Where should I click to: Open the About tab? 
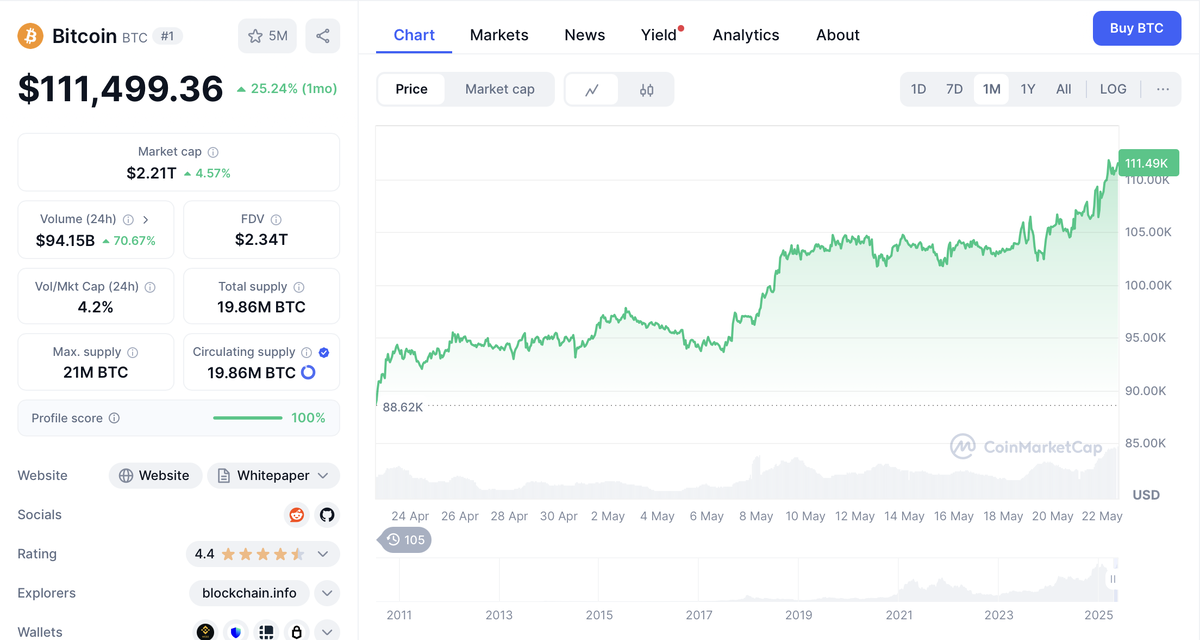click(837, 35)
